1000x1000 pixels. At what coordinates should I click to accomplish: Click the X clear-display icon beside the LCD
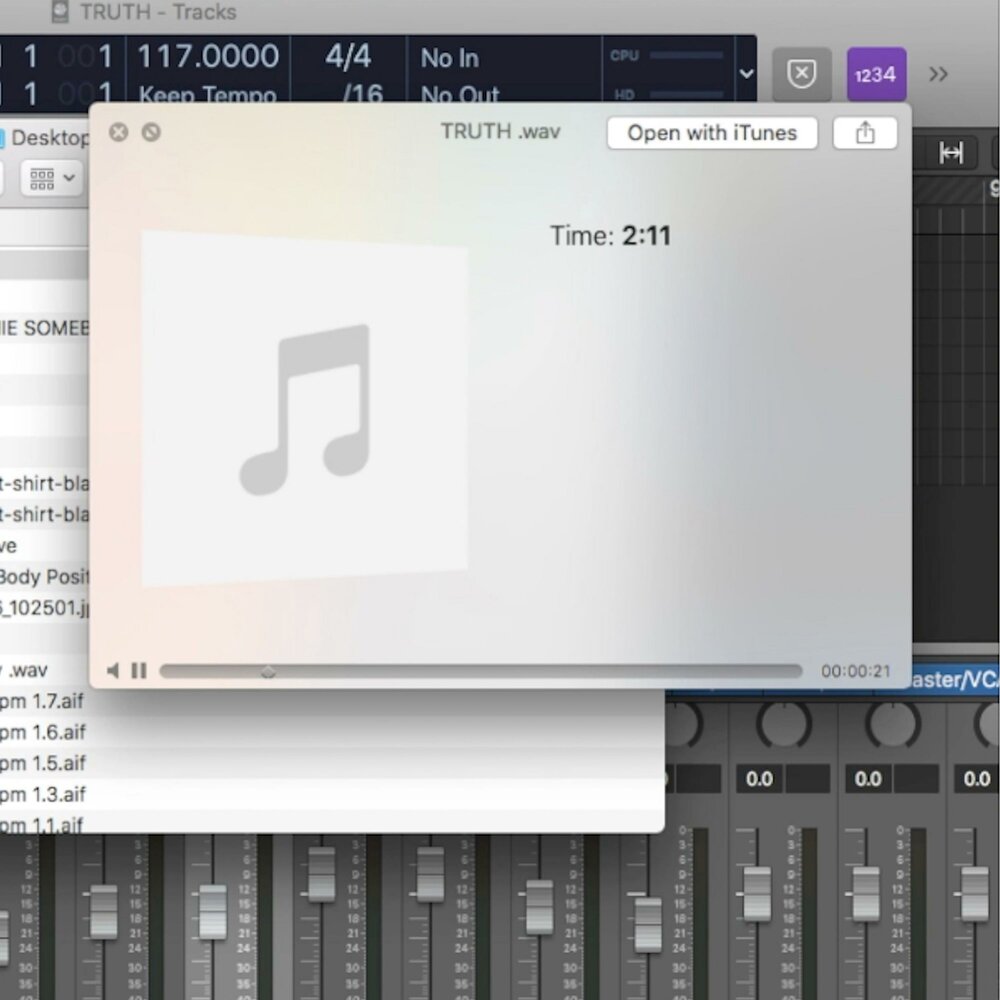point(801,74)
